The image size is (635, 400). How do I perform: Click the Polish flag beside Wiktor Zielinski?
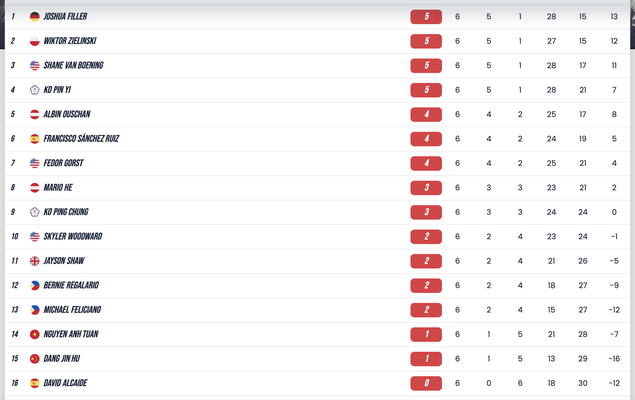tap(35, 41)
